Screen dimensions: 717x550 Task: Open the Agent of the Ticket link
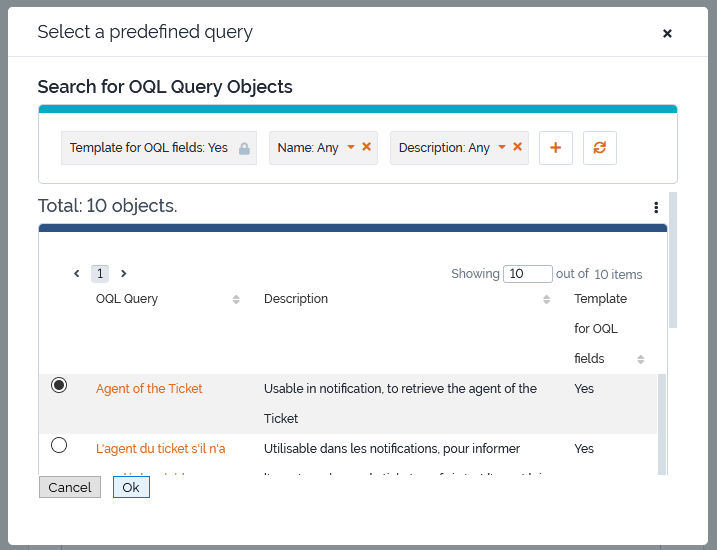click(149, 389)
